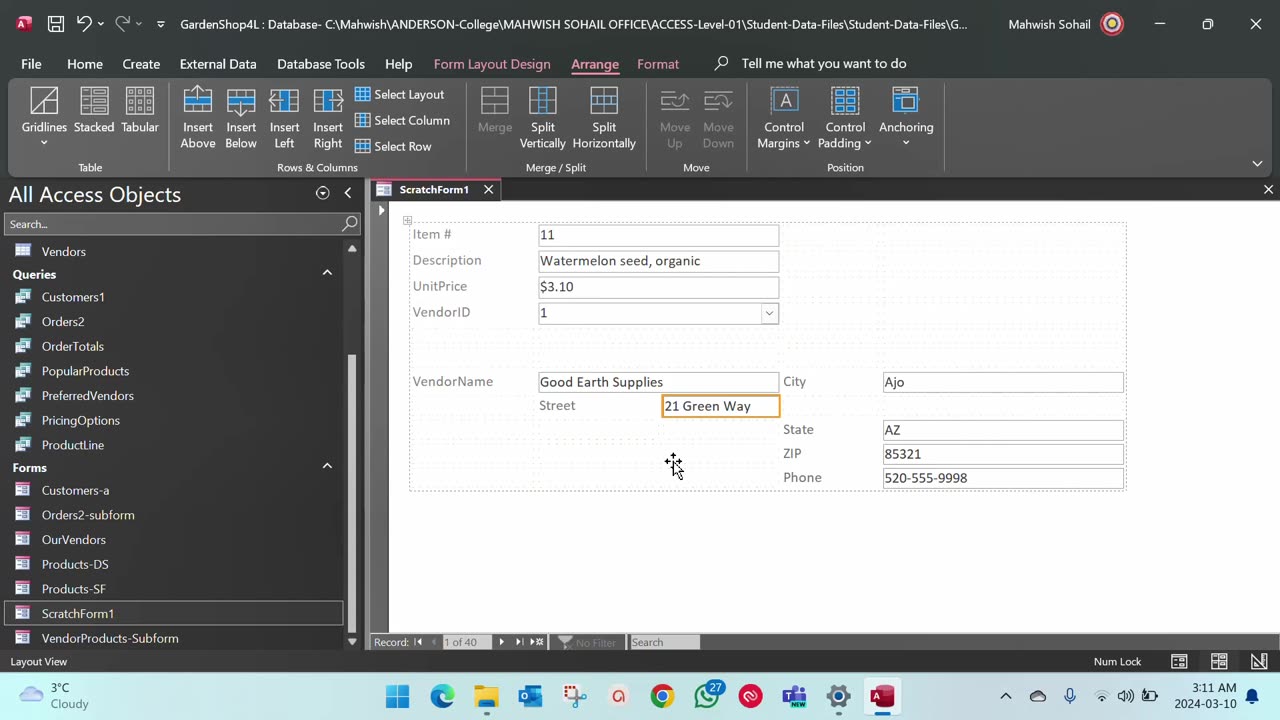Open the Windows Start menu
Viewport: 1280px width, 720px height.
point(397,696)
